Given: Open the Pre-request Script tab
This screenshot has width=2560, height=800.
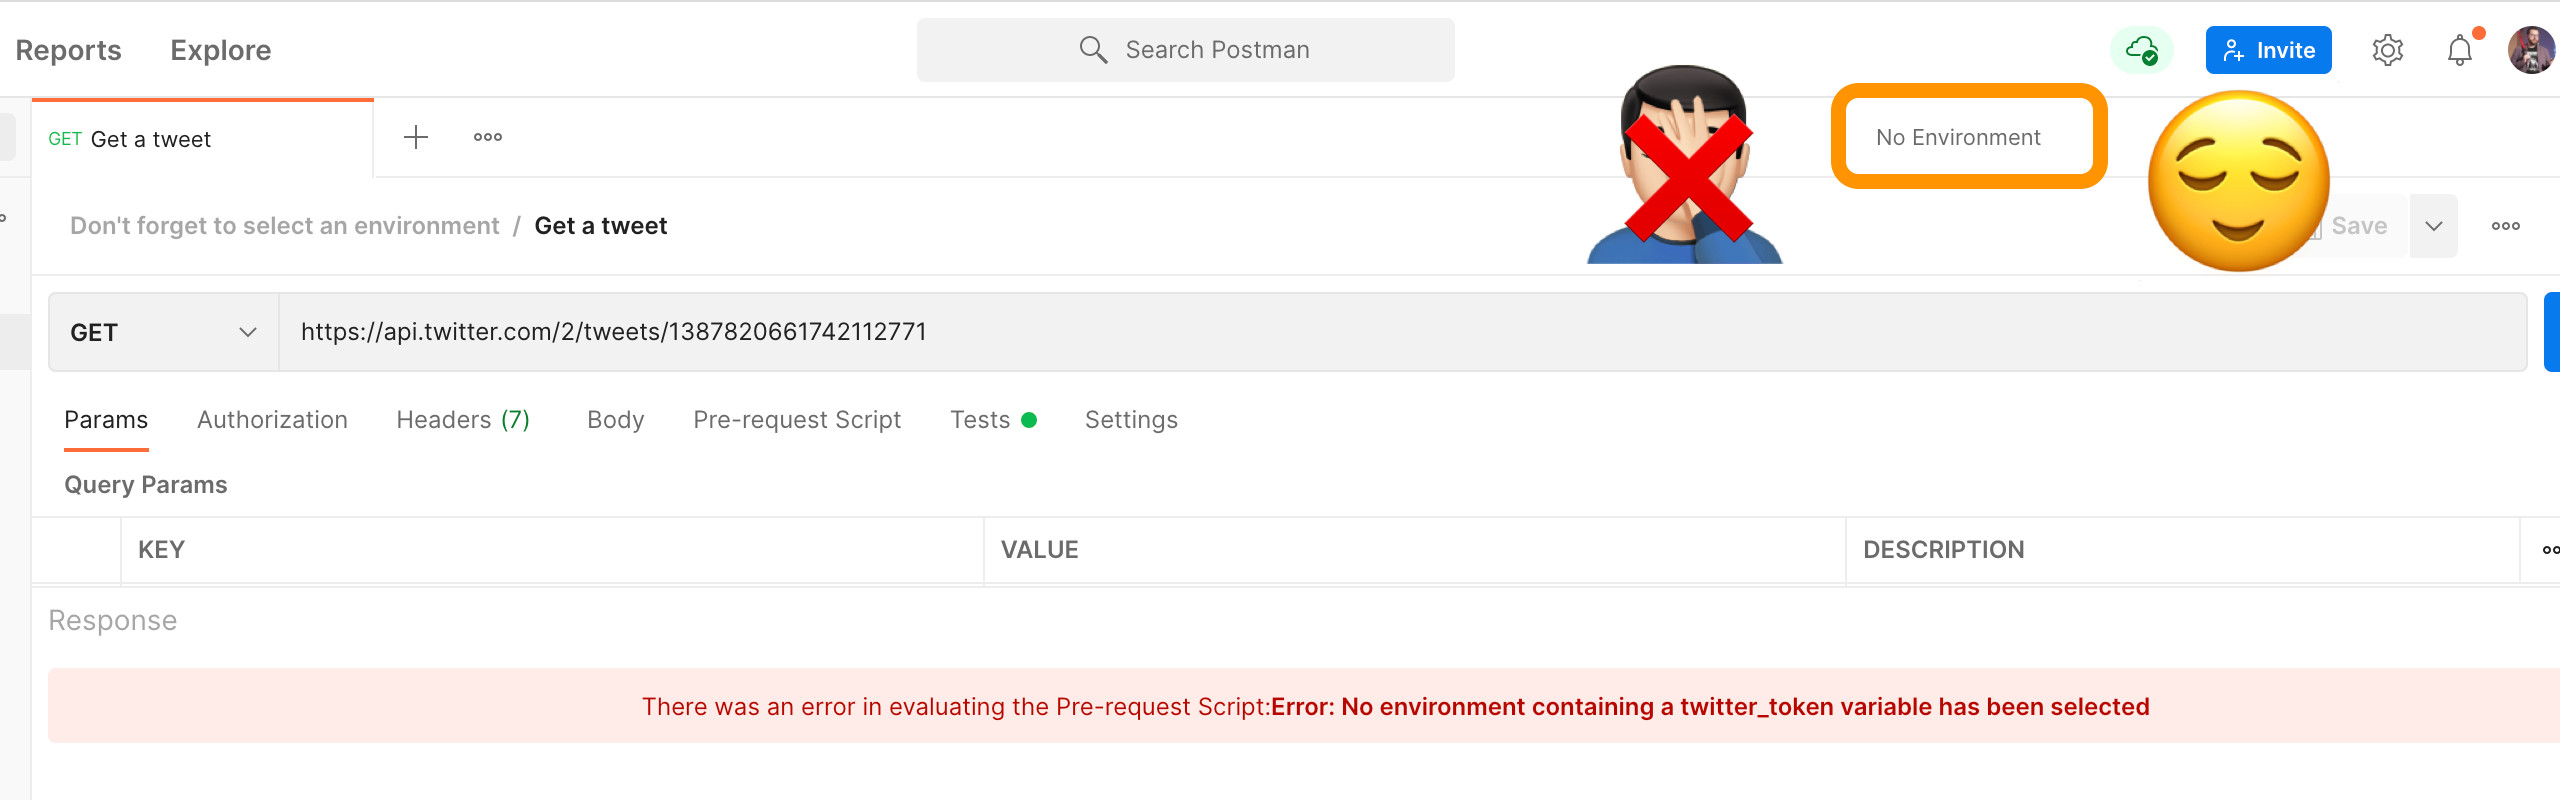Looking at the screenshot, I should [797, 420].
